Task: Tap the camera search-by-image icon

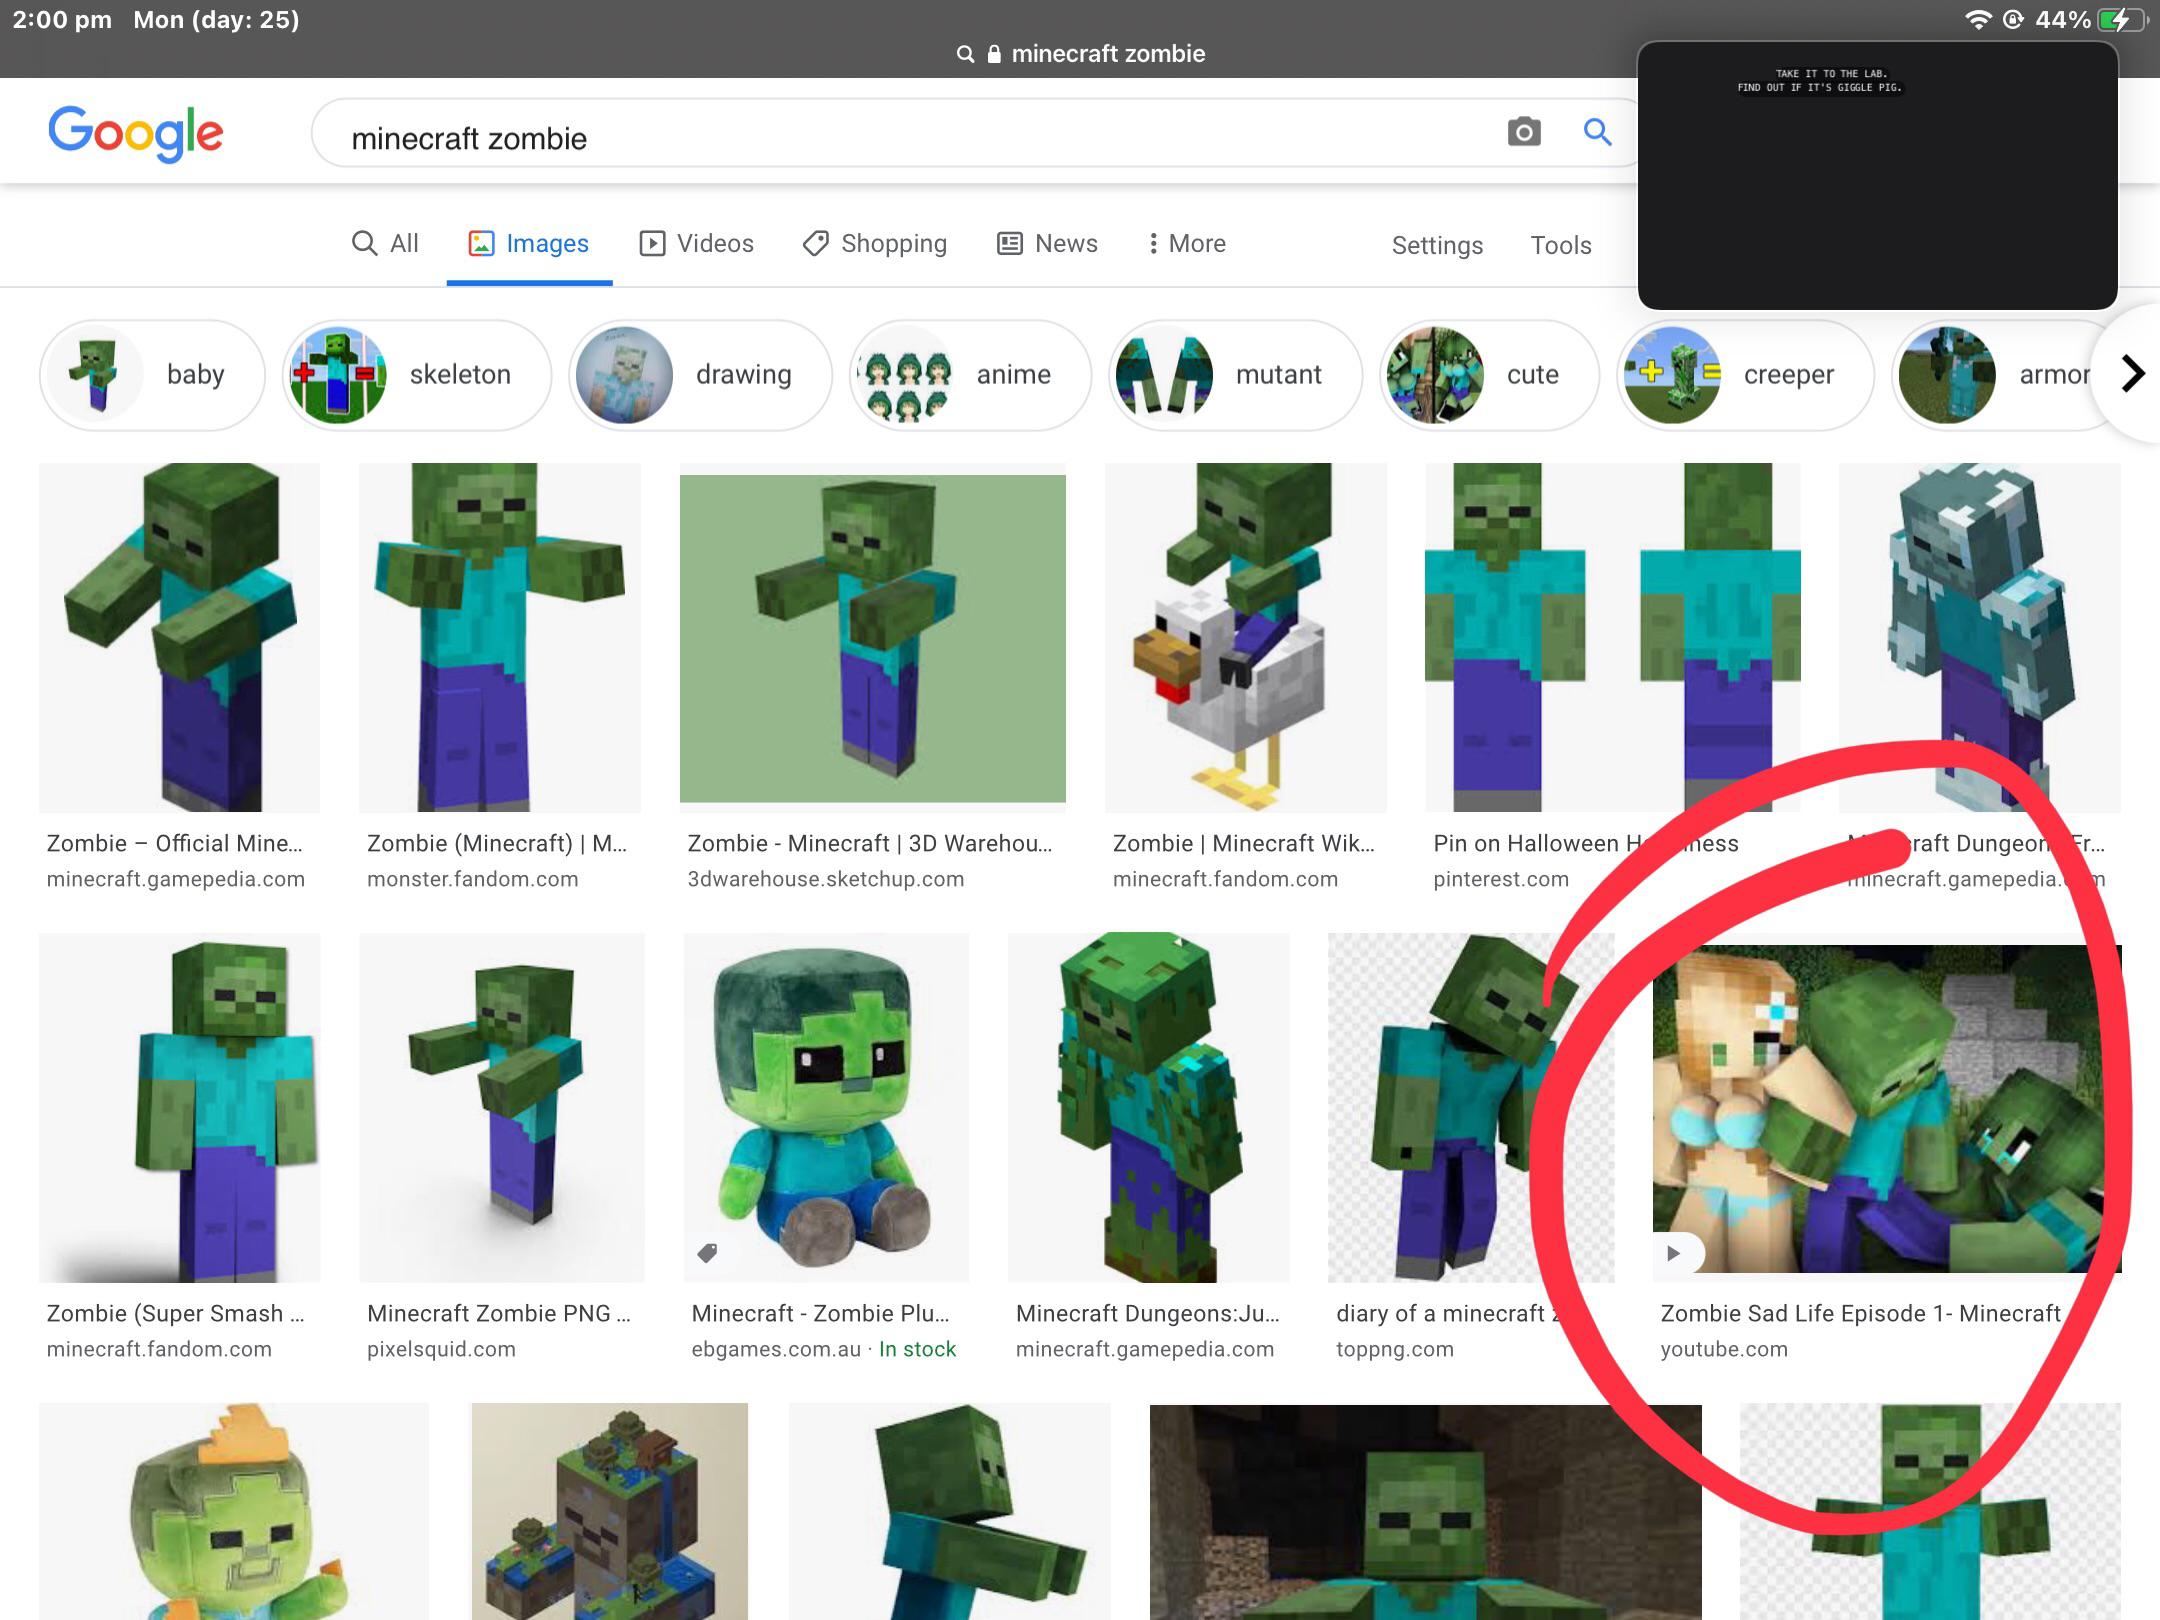Action: click(x=1523, y=132)
